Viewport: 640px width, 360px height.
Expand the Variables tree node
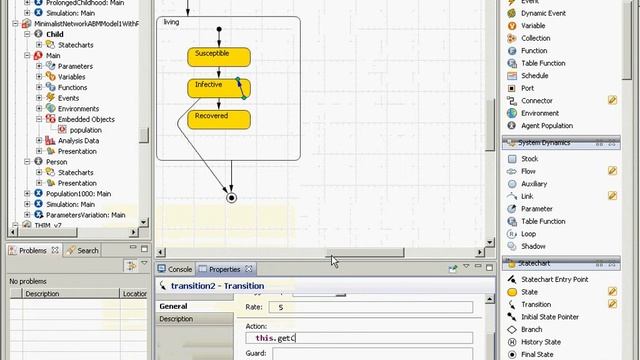tap(39, 76)
